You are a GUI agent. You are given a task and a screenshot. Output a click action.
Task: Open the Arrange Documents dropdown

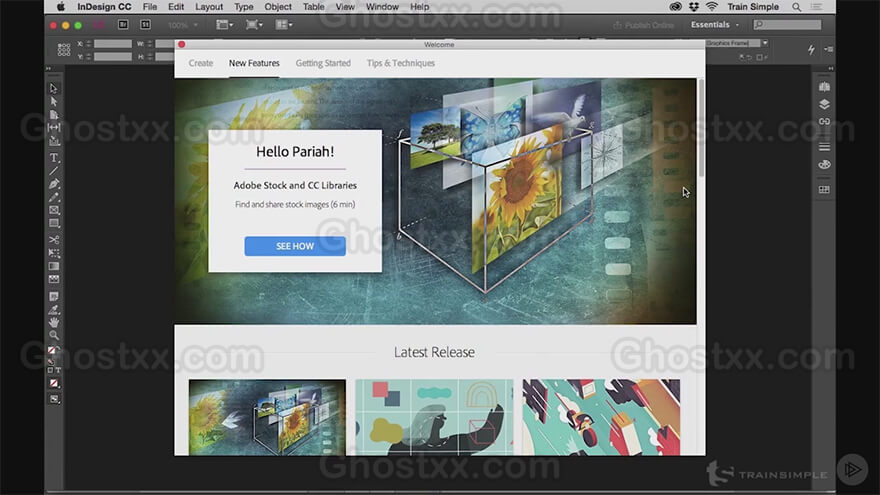click(x=283, y=25)
